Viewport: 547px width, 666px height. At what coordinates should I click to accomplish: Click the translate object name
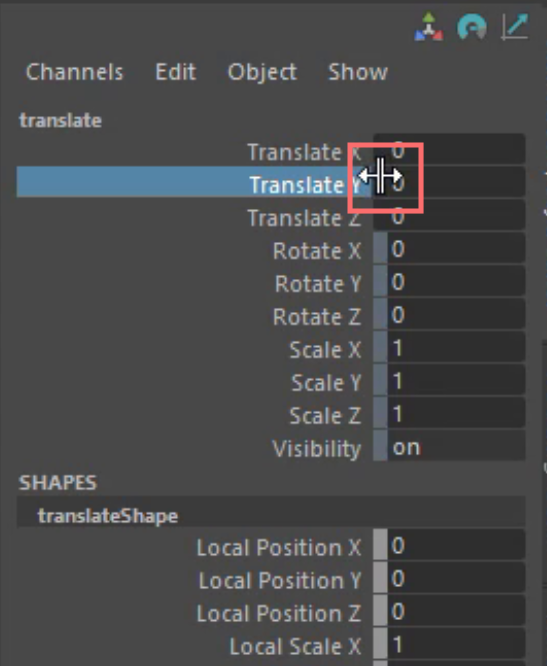(x=60, y=121)
